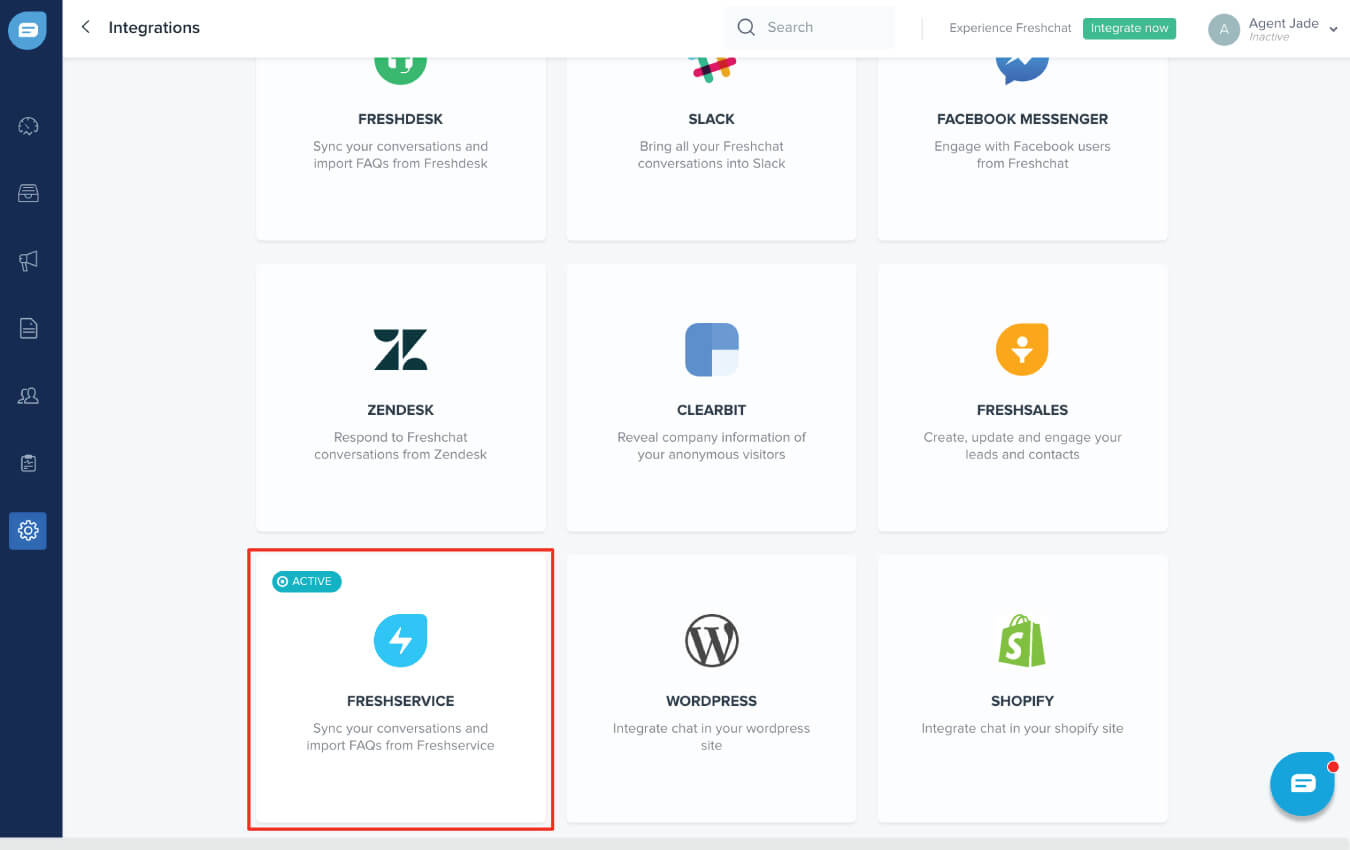This screenshot has width=1350, height=850.
Task: Open the CLEARBIT integration title
Action: point(712,410)
